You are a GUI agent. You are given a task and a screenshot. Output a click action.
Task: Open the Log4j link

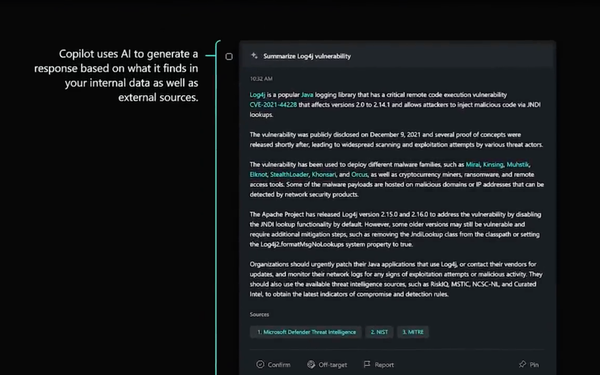click(258, 95)
